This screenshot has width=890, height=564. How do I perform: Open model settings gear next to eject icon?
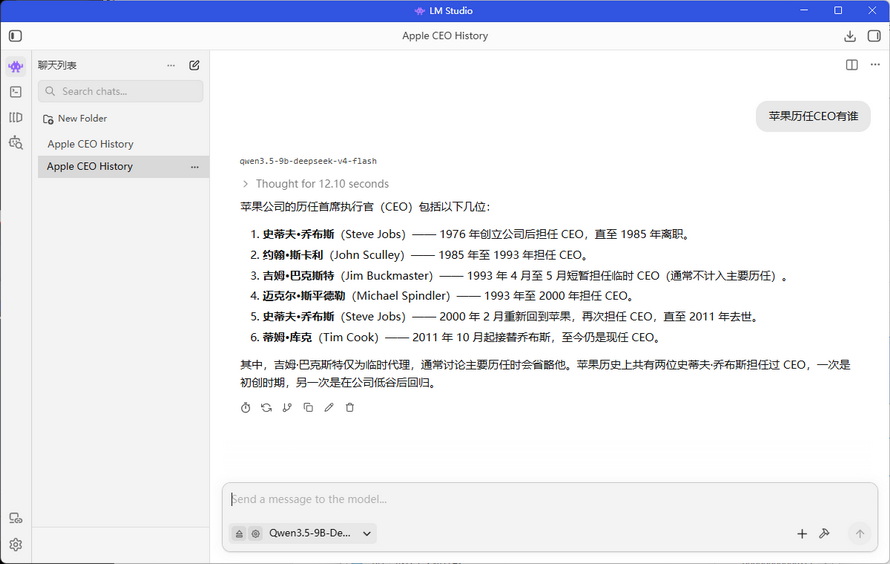click(256, 533)
